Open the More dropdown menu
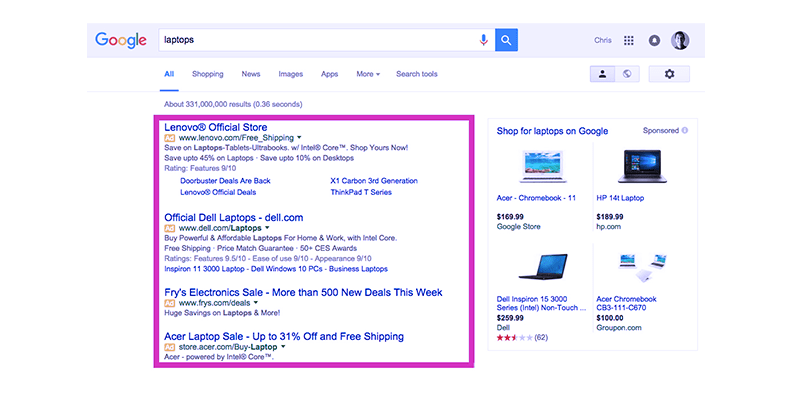800x400 pixels. [368, 74]
